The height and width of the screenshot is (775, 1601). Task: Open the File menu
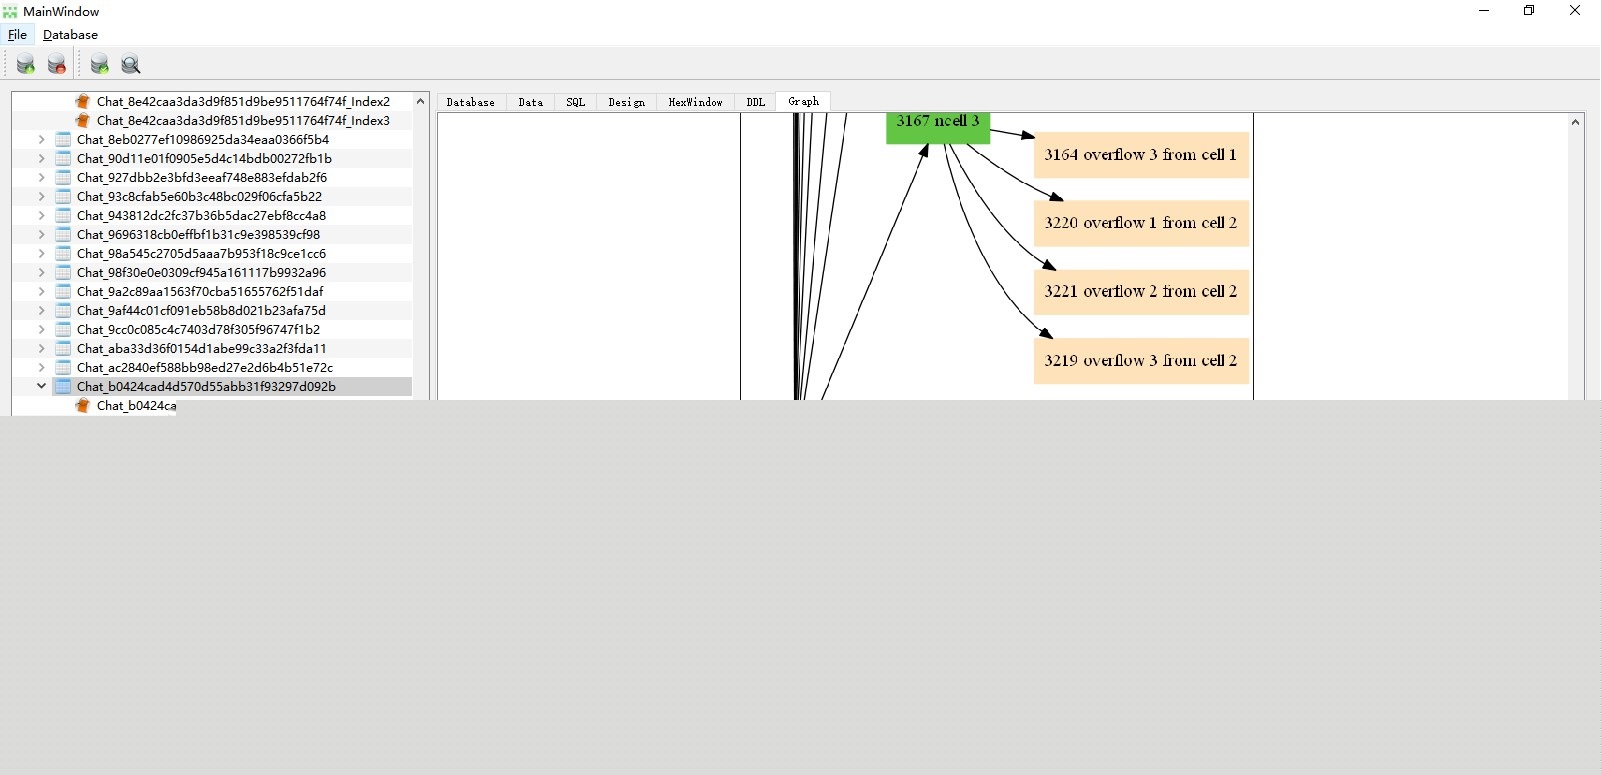coord(17,34)
